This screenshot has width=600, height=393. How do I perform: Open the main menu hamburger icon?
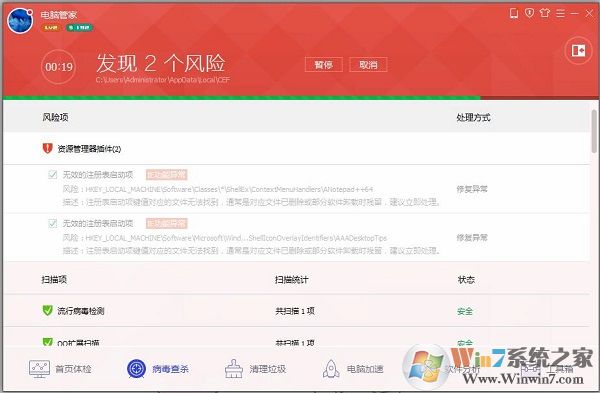(560, 14)
